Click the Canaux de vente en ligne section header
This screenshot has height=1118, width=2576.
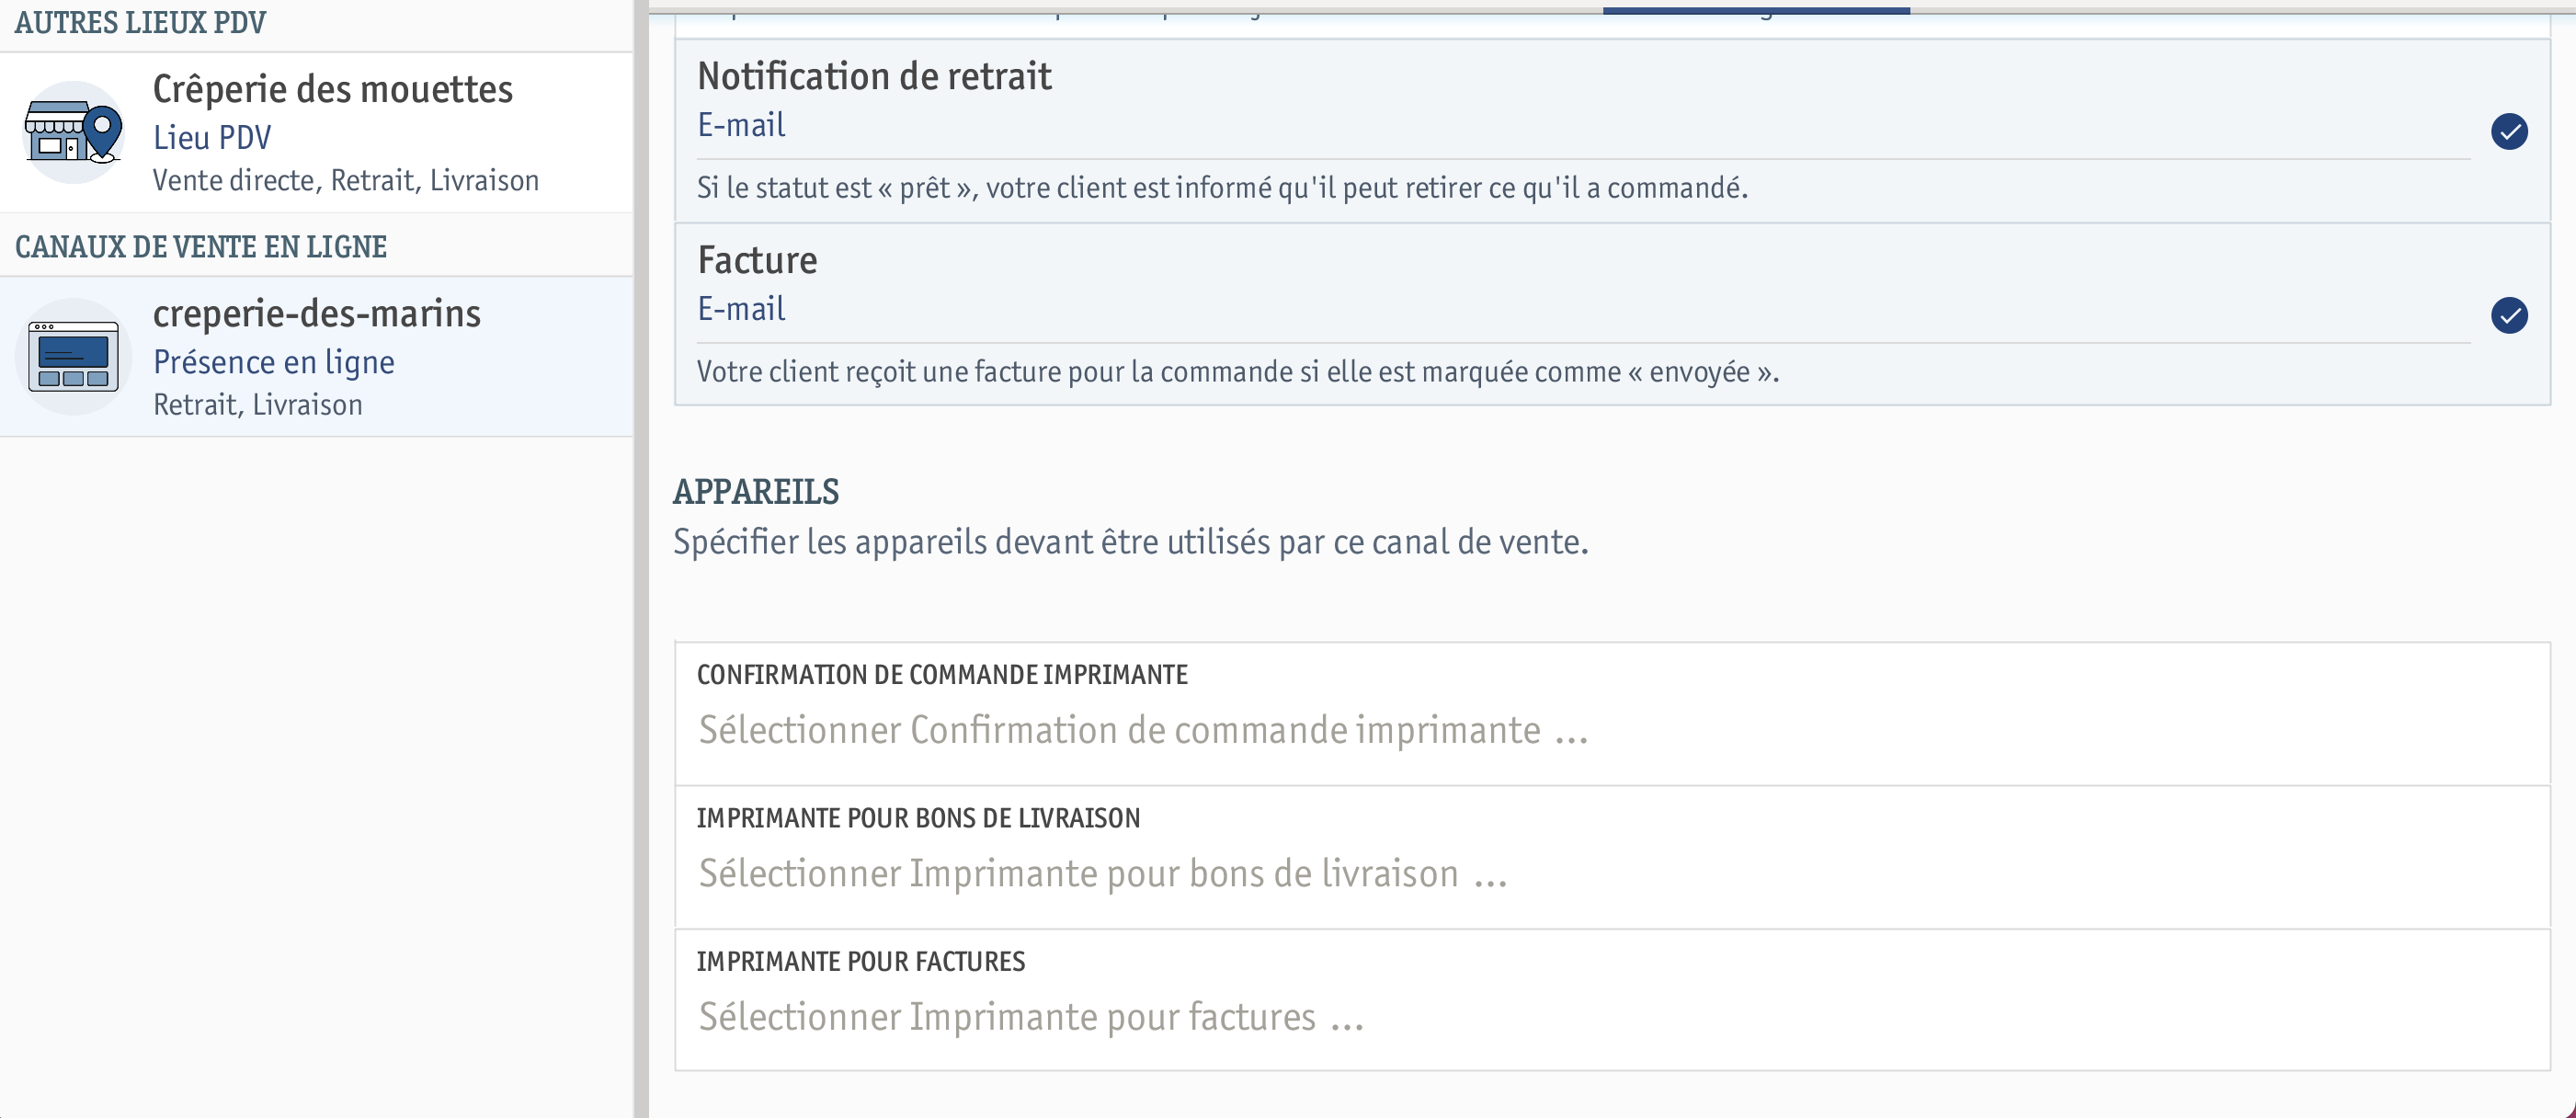click(x=201, y=247)
